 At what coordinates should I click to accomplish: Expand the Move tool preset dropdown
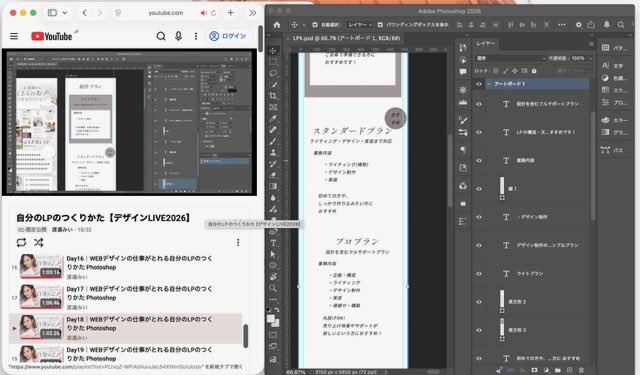[x=304, y=25]
